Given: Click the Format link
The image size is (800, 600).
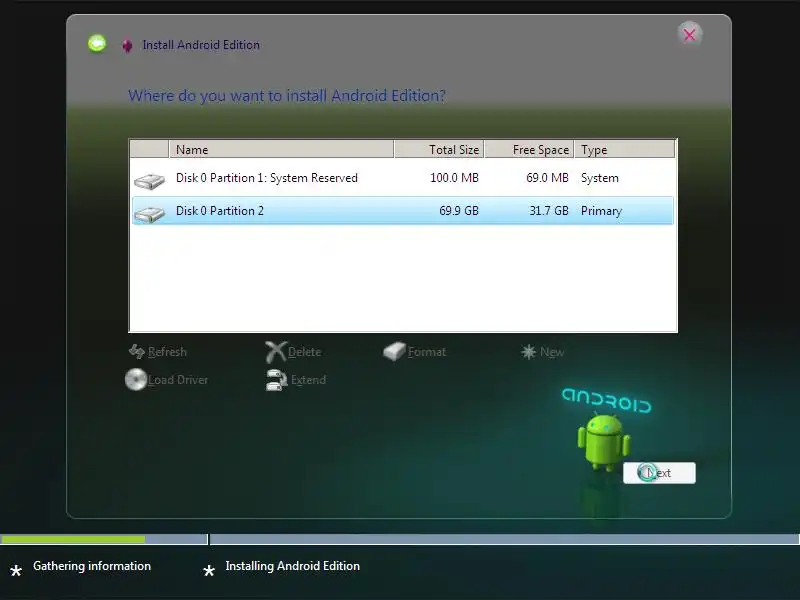Looking at the screenshot, I should pos(427,352).
